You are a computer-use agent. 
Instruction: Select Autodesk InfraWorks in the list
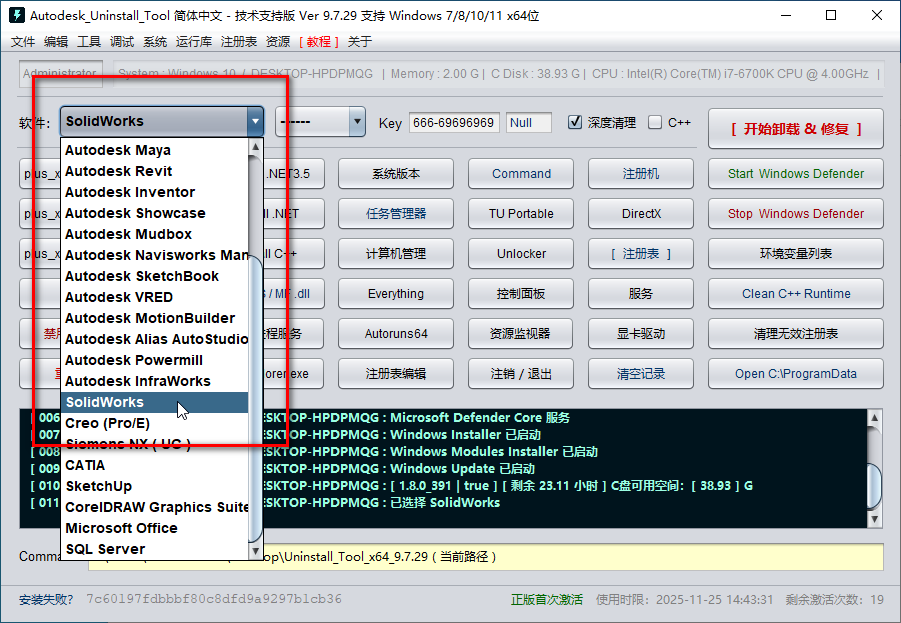155,381
